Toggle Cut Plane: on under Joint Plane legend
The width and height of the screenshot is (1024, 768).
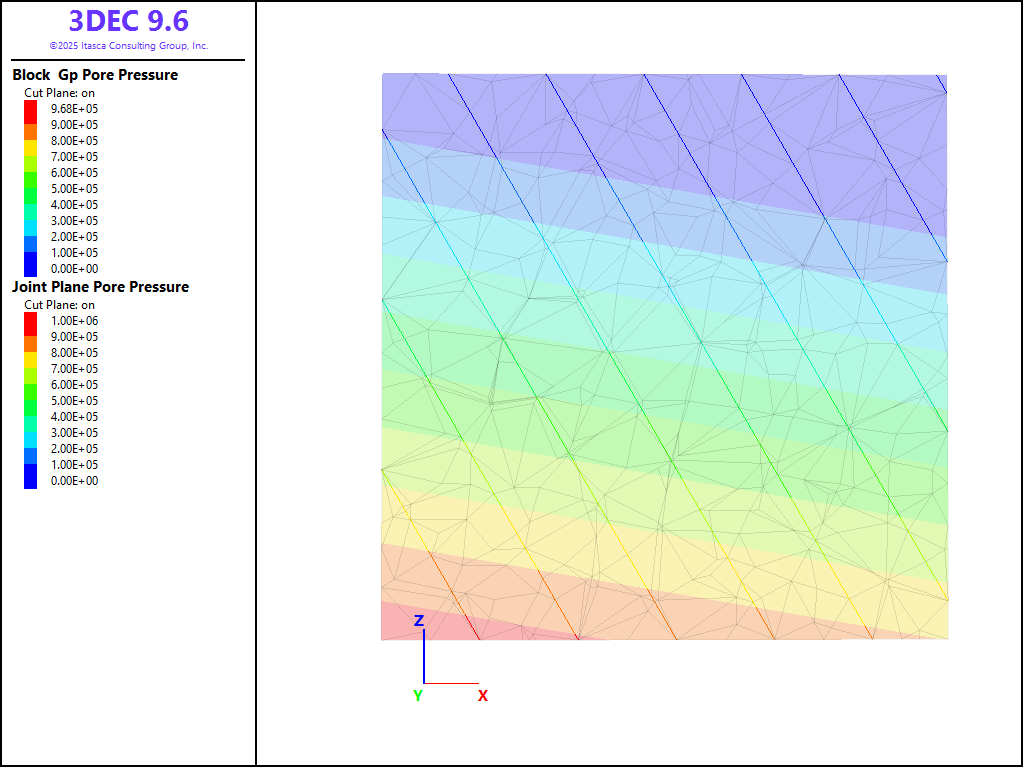(x=59, y=305)
